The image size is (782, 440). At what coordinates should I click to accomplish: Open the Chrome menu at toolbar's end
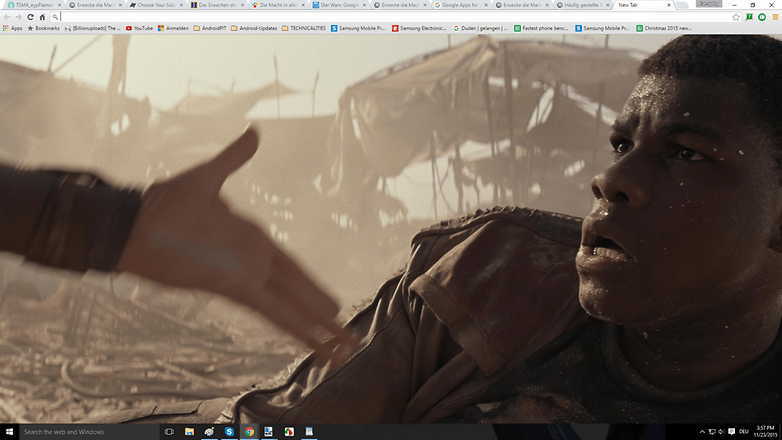[x=776, y=17]
